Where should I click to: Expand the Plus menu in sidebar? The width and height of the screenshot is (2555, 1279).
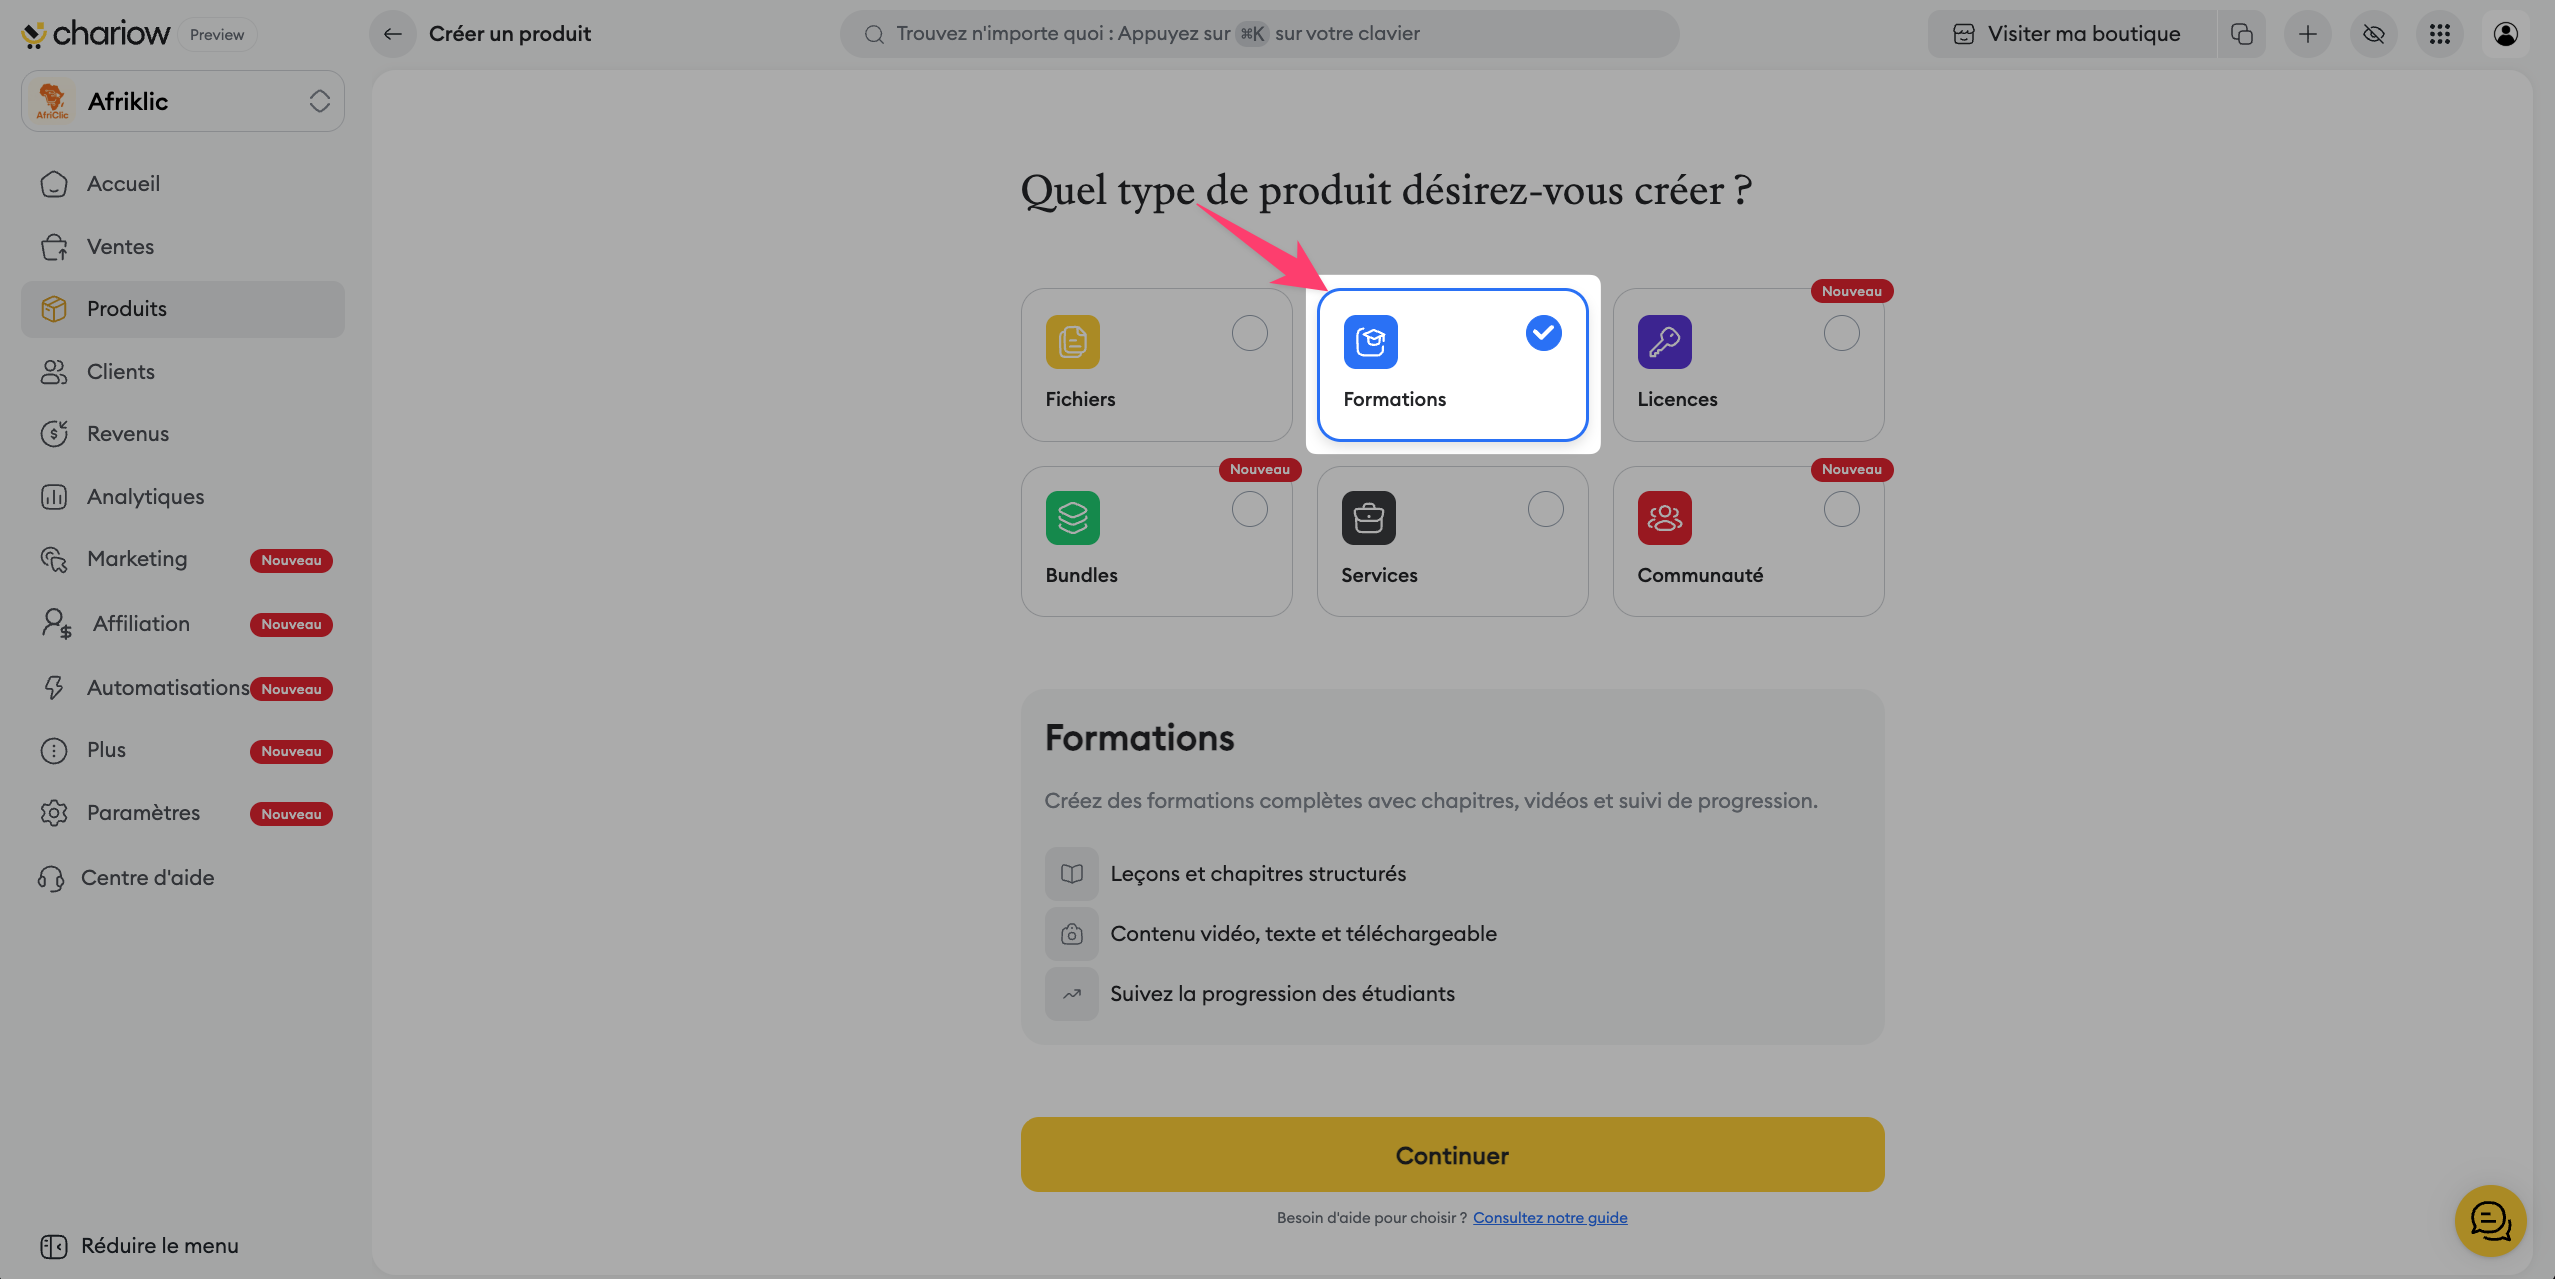click(x=106, y=750)
